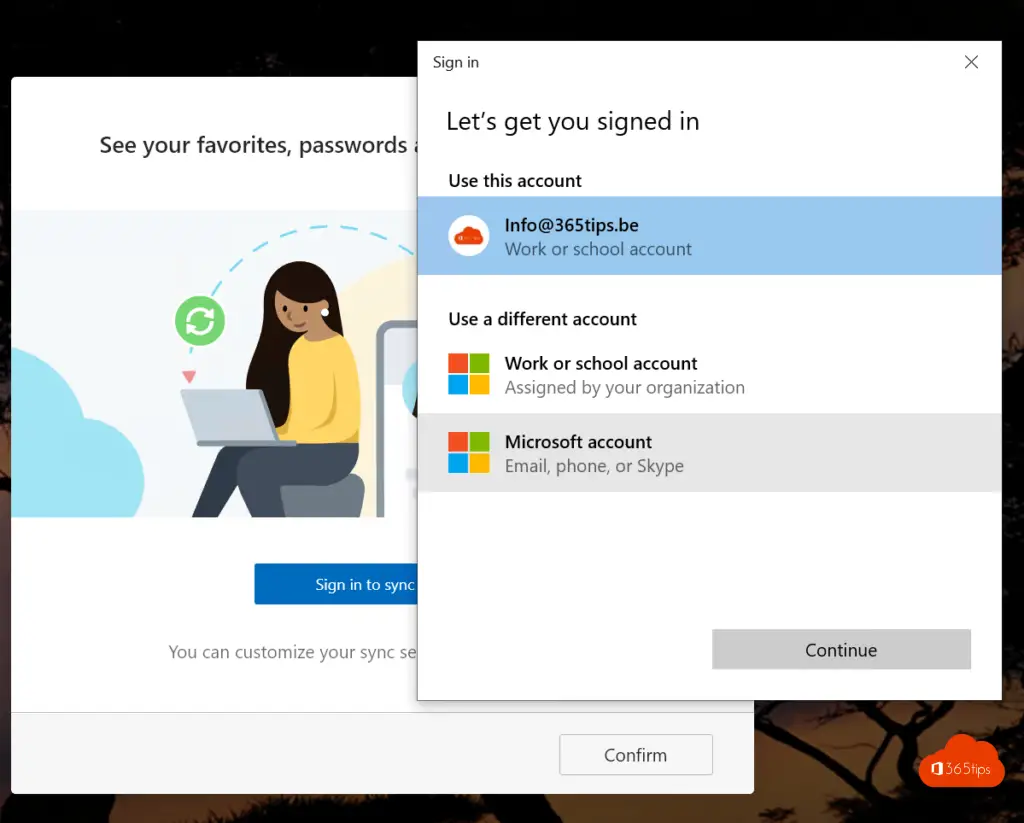Click the 365tips cloud avatar icon

(468, 236)
